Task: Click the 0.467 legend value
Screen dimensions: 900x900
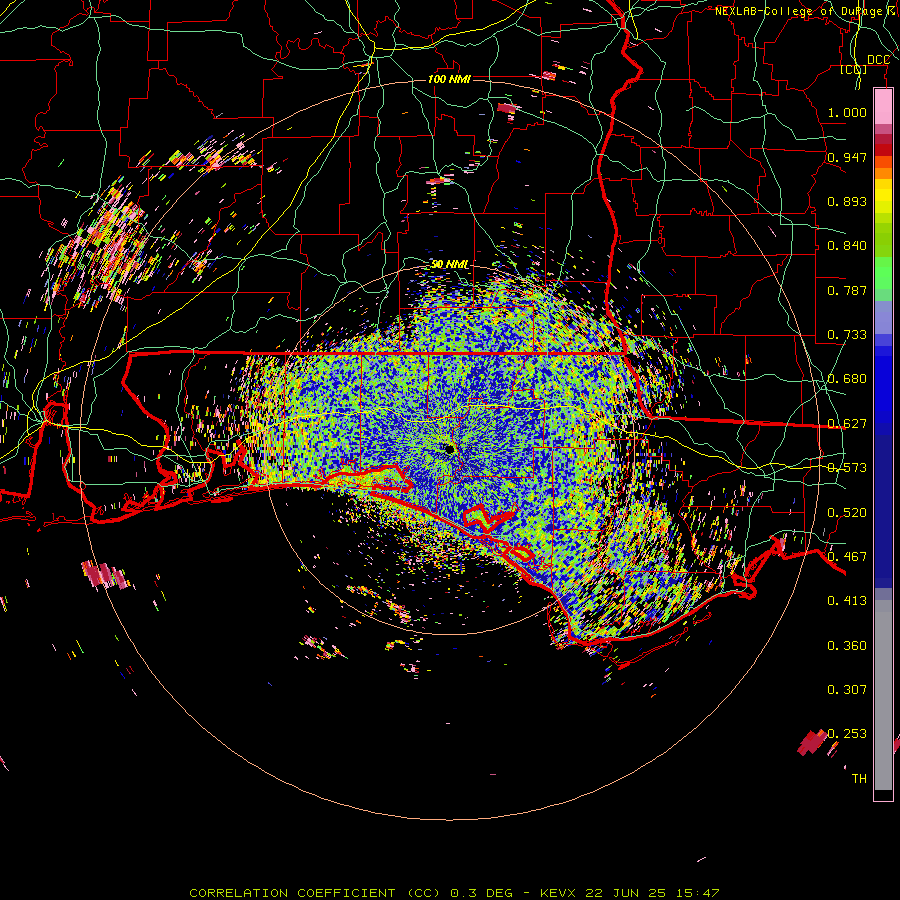Action: coord(847,557)
